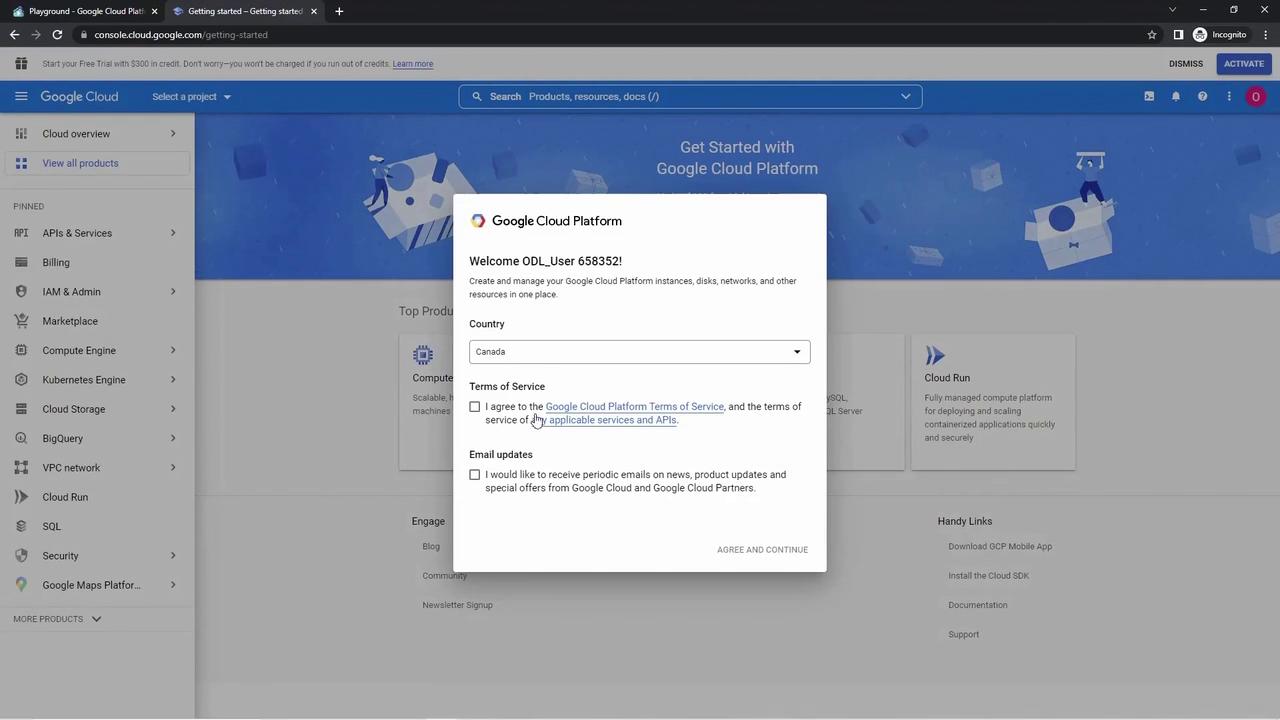Click the AGREE AND CONTINUE button
The image size is (1280, 720).
click(x=762, y=550)
